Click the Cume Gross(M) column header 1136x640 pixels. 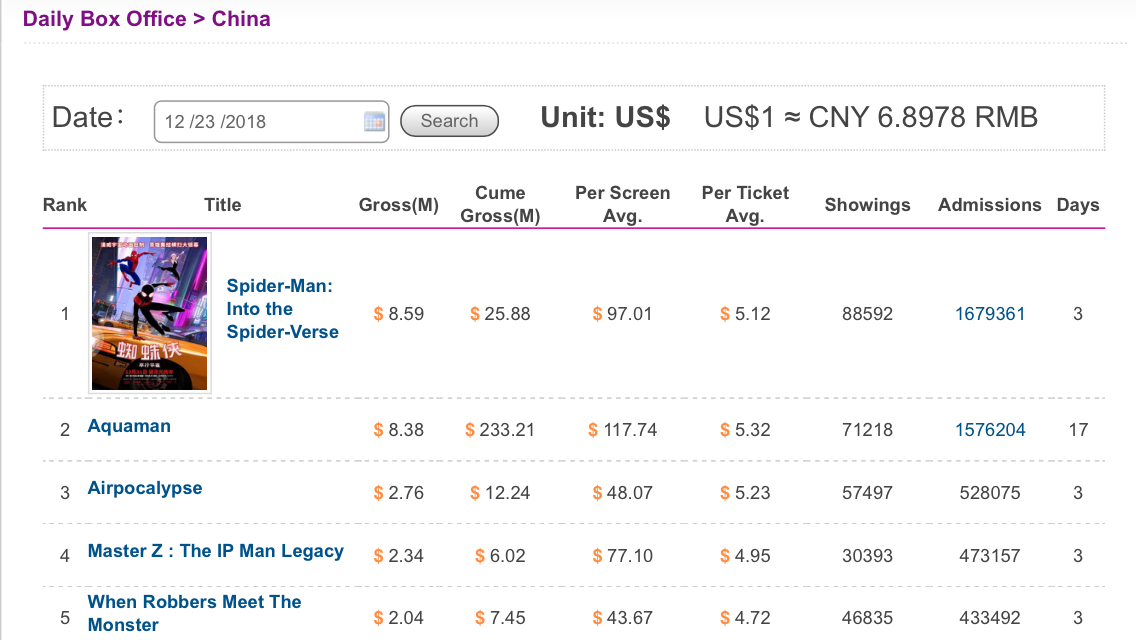(x=500, y=204)
